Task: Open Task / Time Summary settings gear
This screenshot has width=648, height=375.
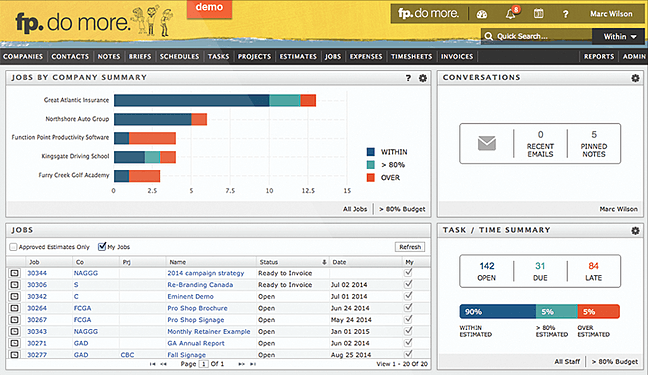Action: [x=635, y=230]
